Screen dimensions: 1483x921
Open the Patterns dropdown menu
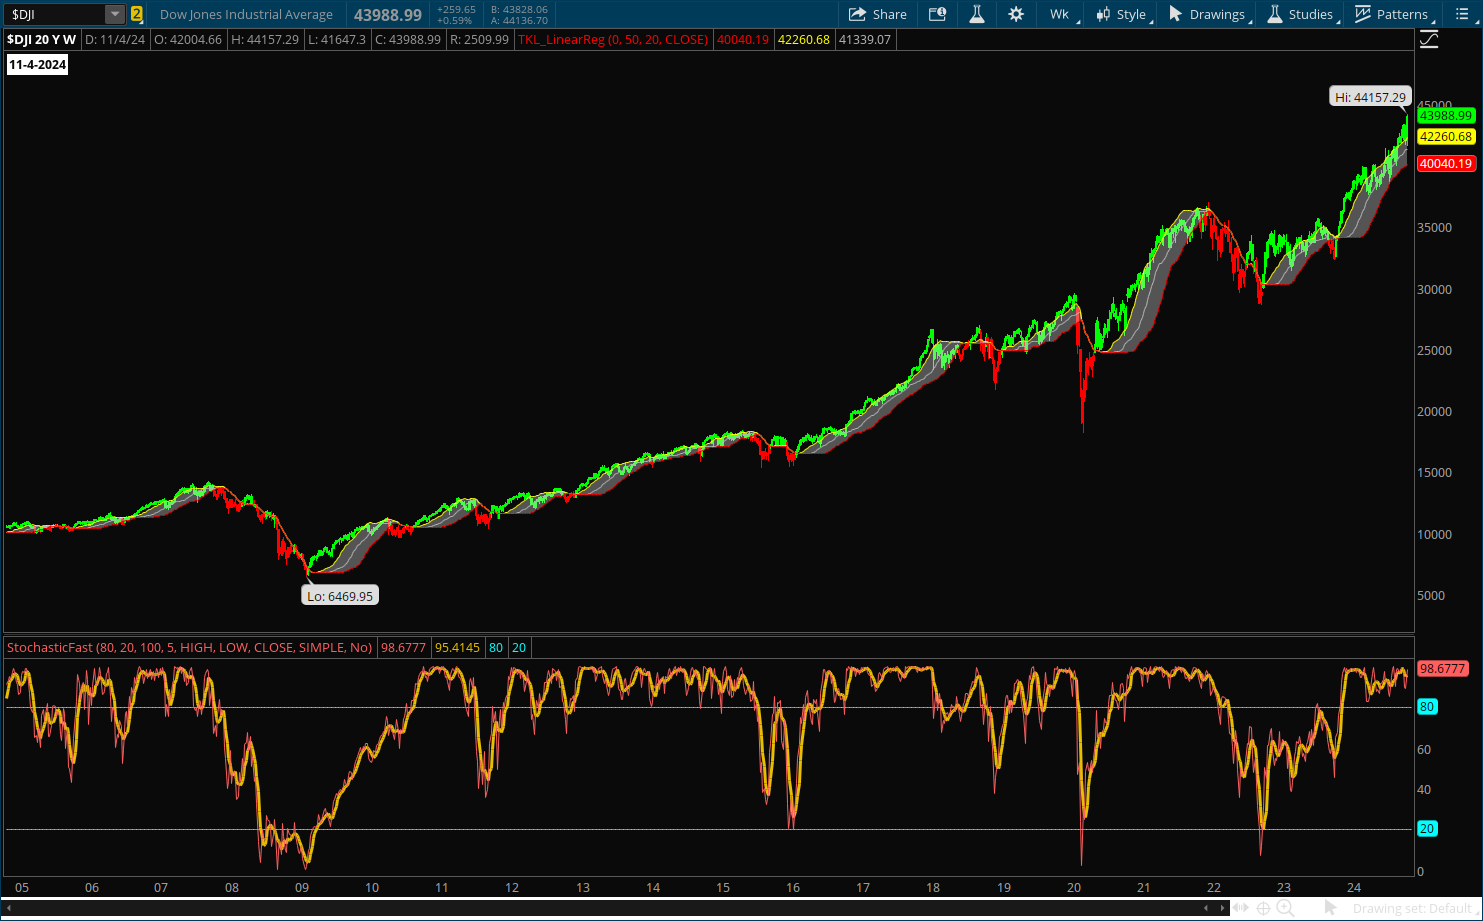point(1392,14)
